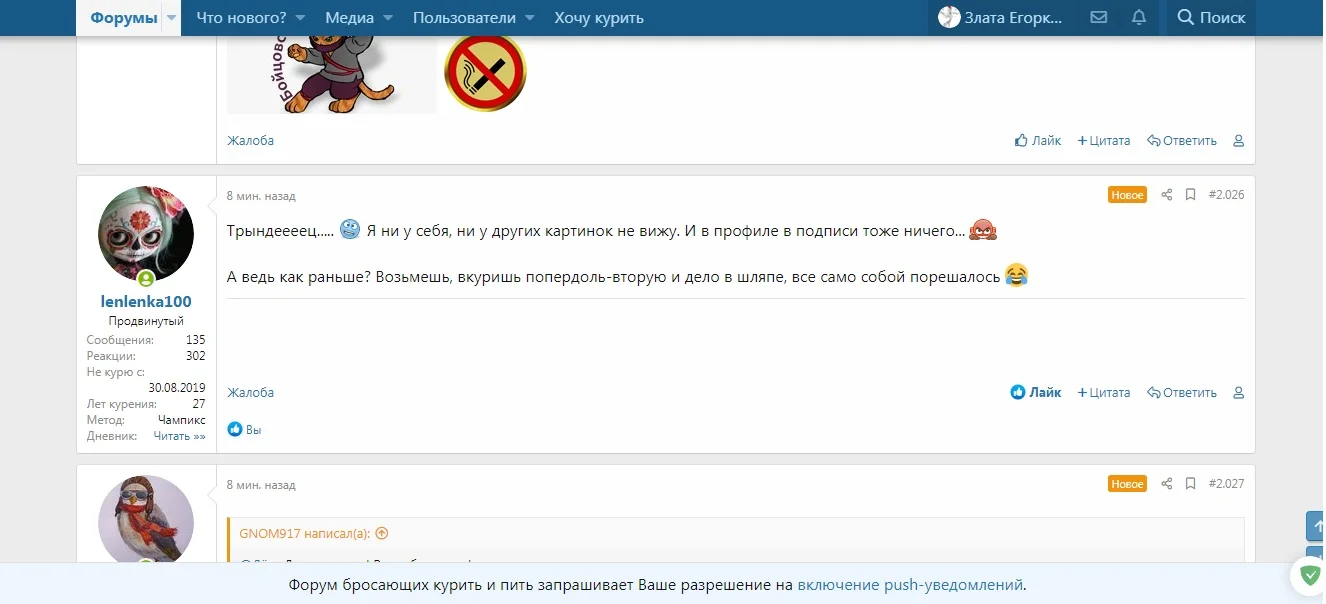Screen dimensions: 1326x604
Task: Open the Поиск search panel
Action: 1210,17
